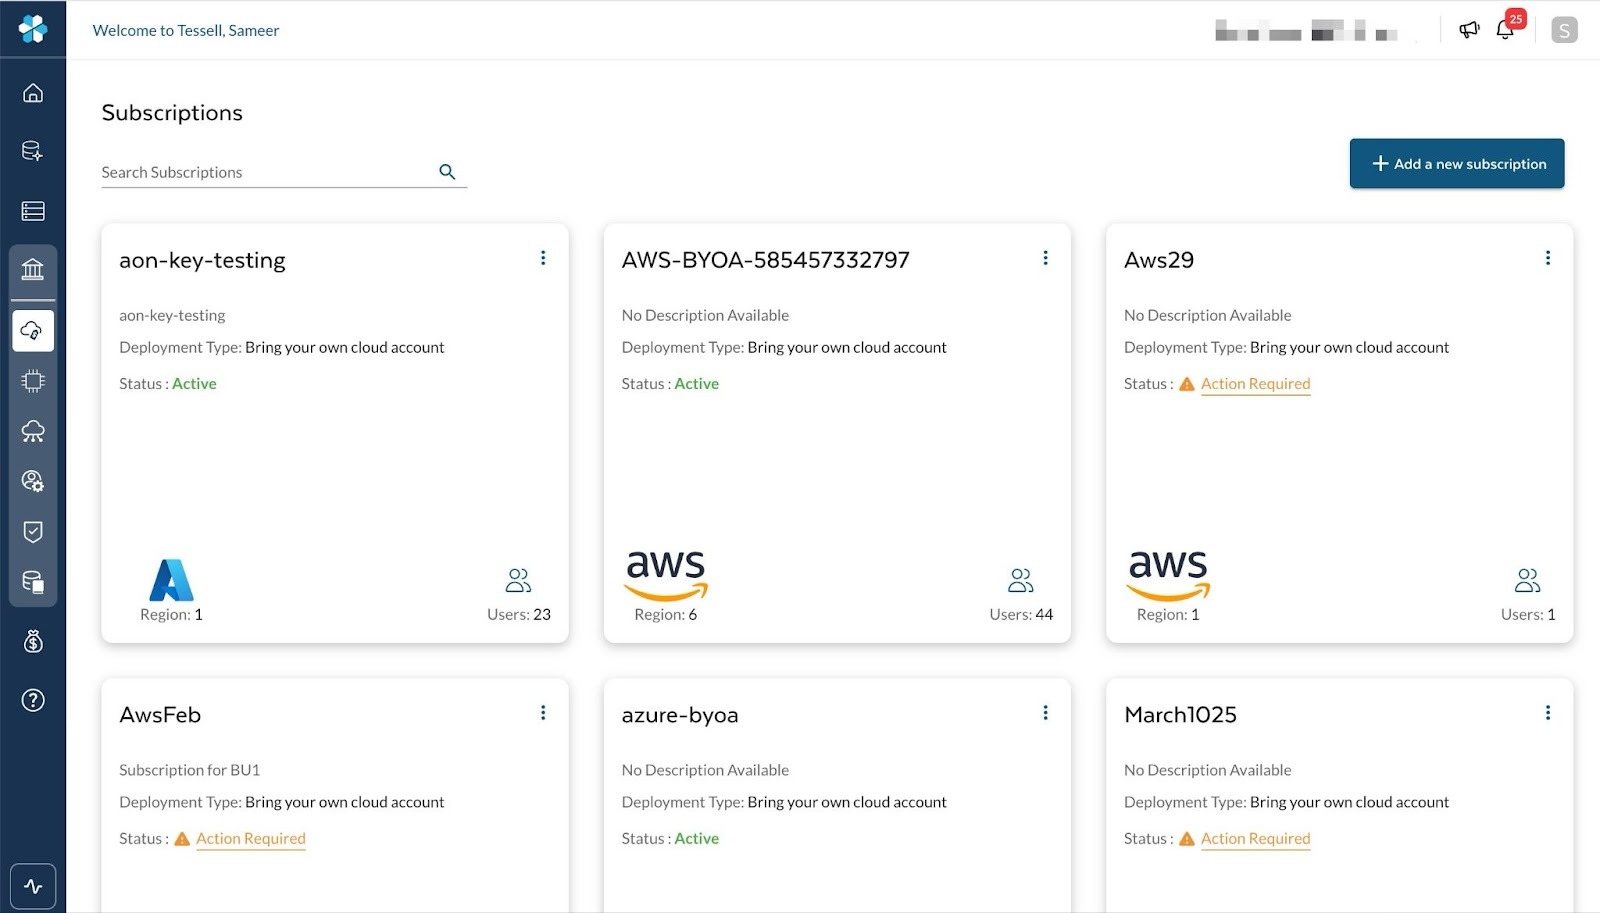Click Action Required link on AwsFeb

[x=250, y=839]
